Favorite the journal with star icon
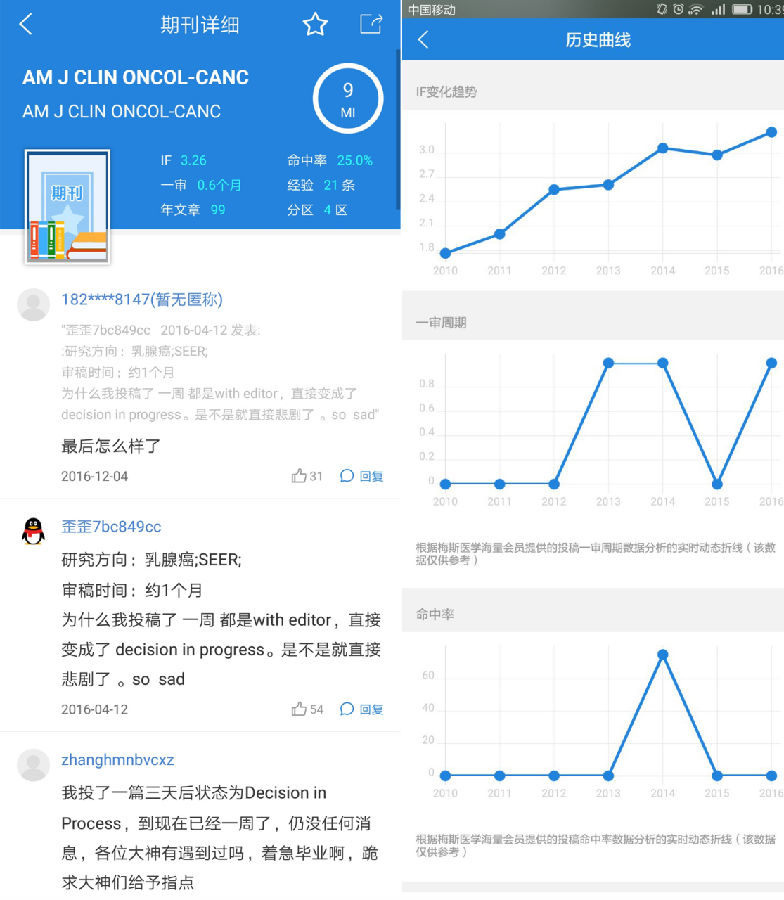Image resolution: width=784 pixels, height=900 pixels. (315, 25)
